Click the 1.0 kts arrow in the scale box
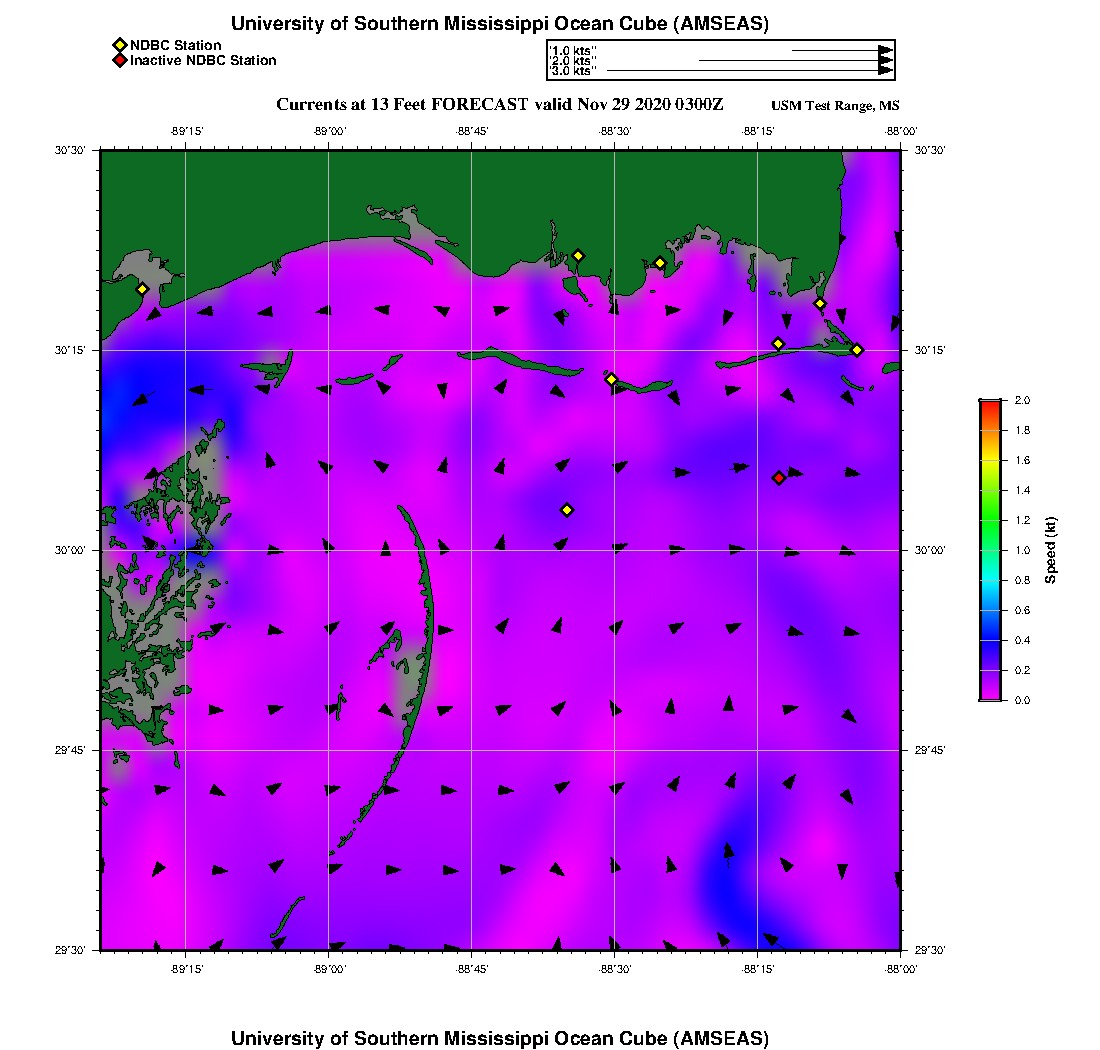The image size is (1100, 1050). tap(842, 49)
